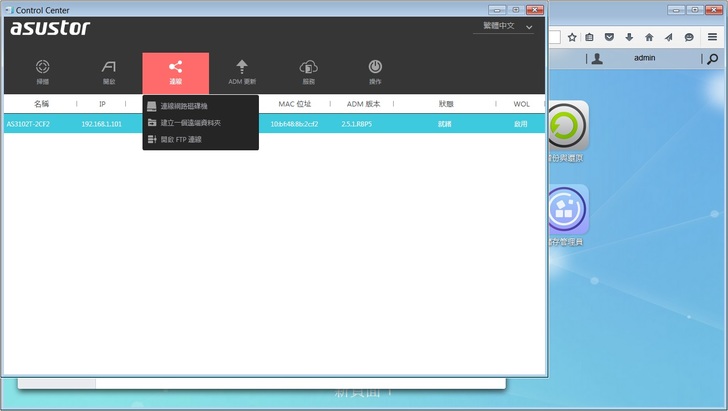The image size is (728, 411).
Task: Click the 名稱 column header
Action: (x=41, y=104)
